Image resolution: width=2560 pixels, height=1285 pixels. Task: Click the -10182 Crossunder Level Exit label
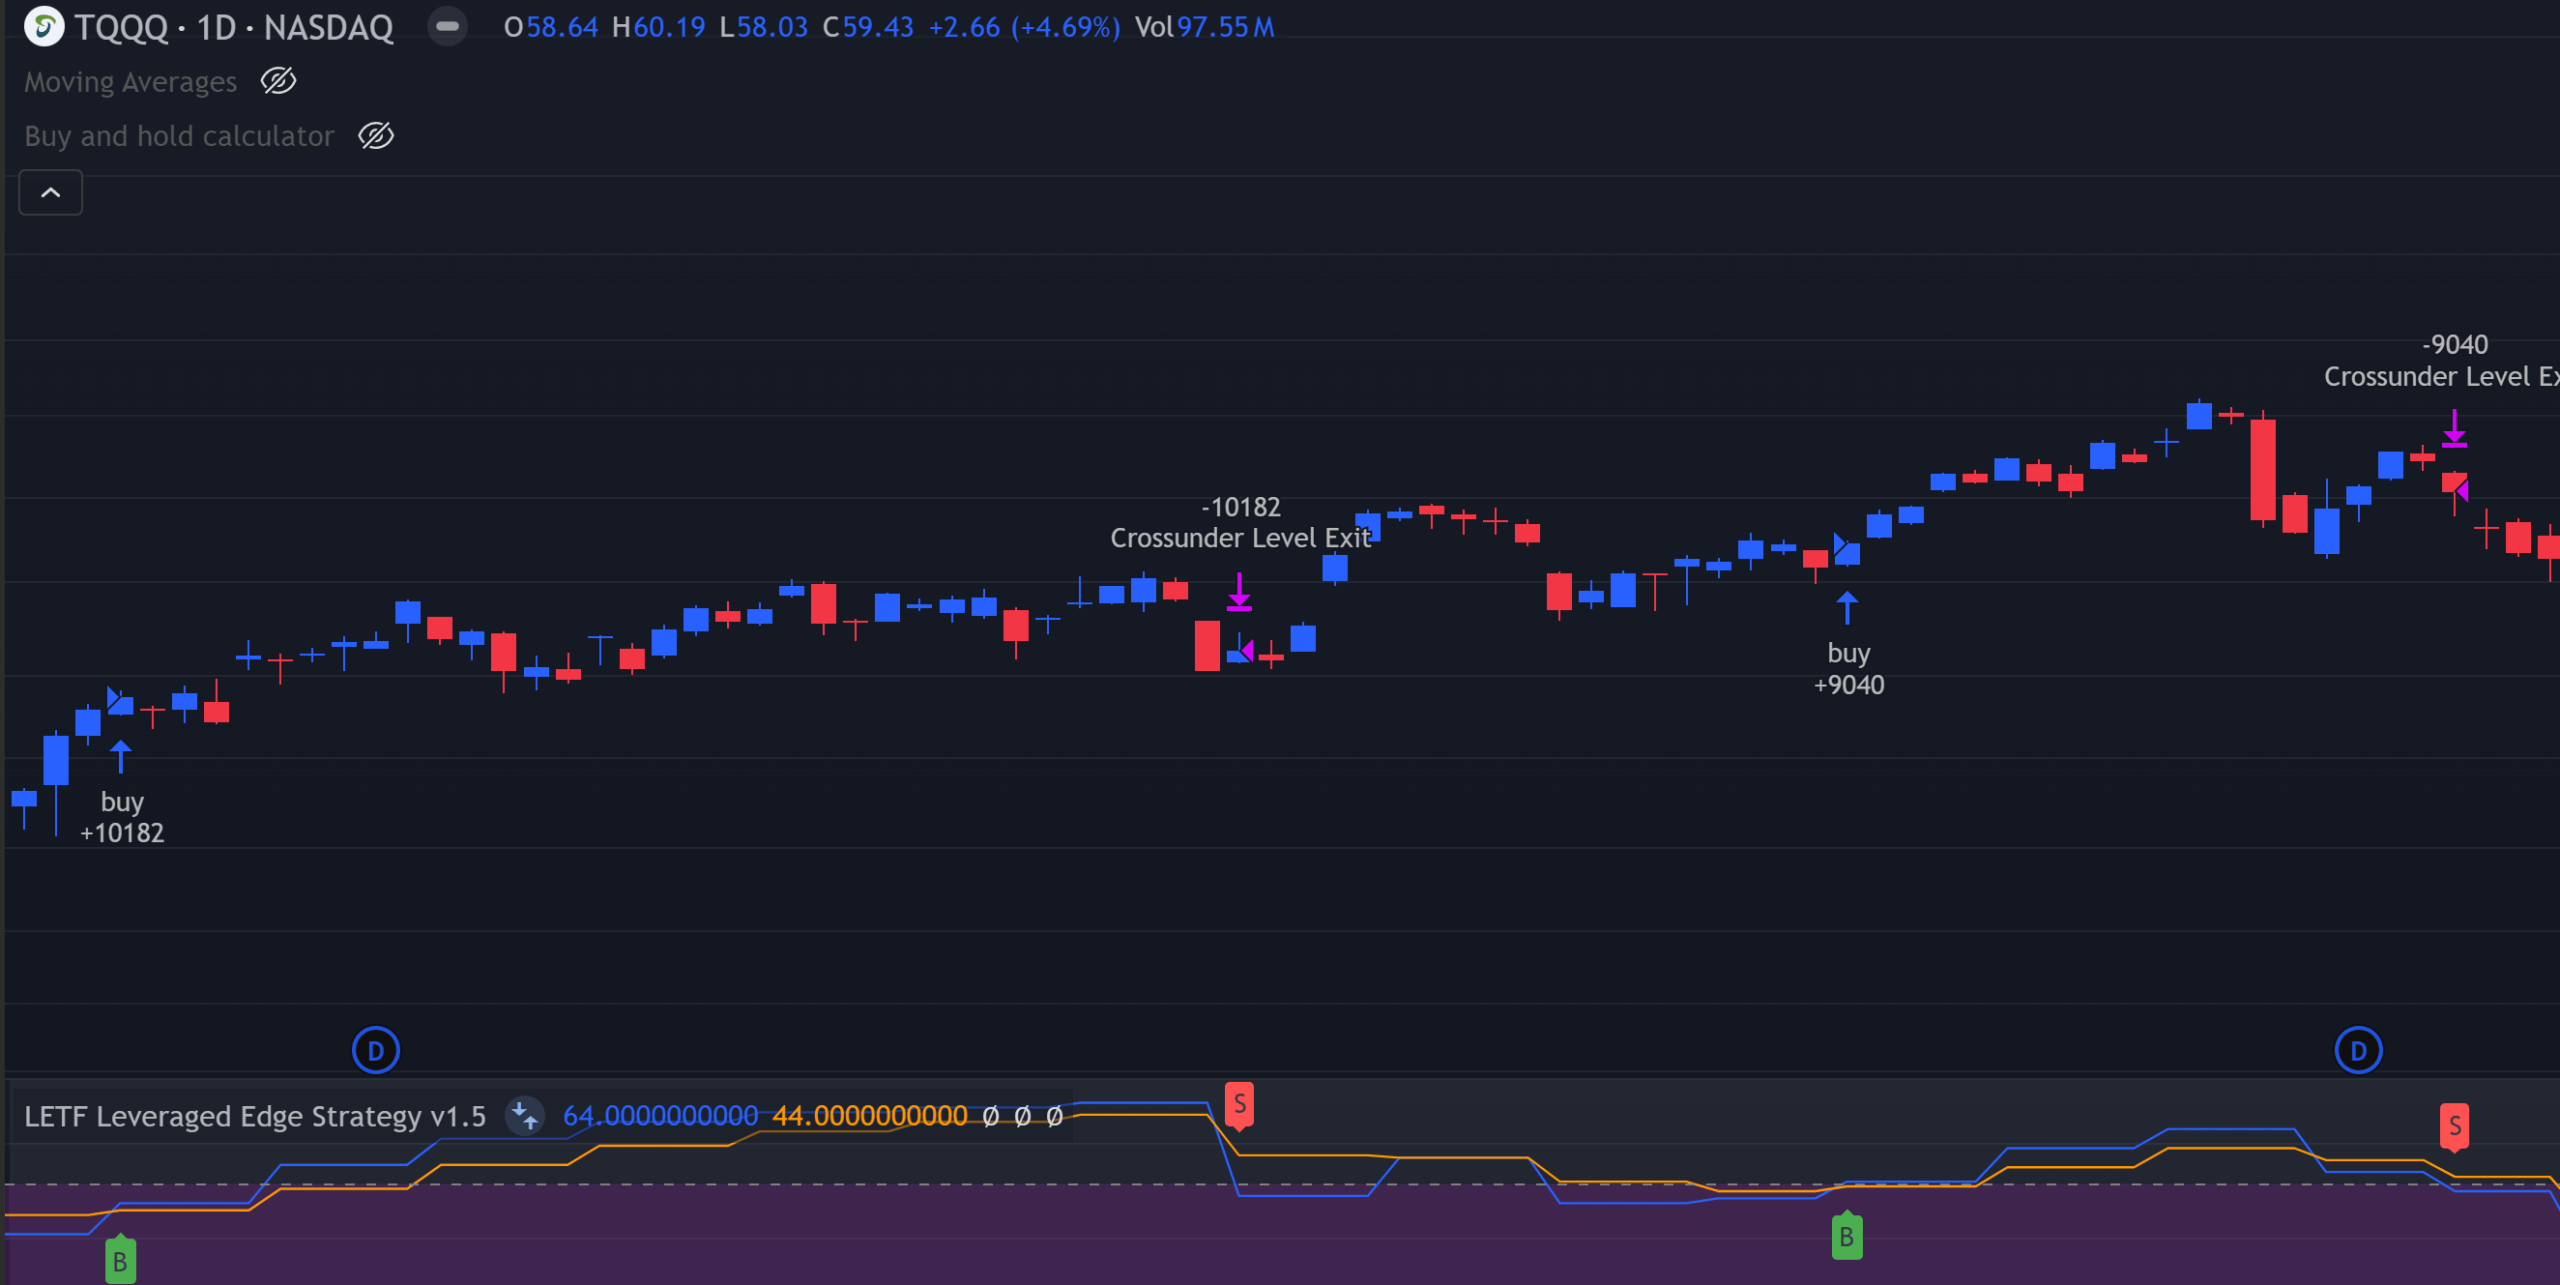[1240, 522]
